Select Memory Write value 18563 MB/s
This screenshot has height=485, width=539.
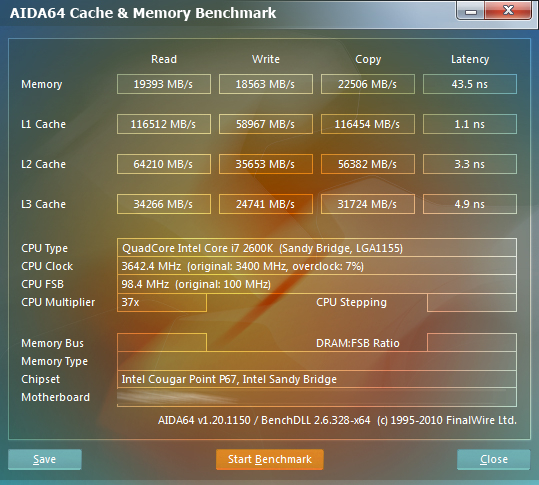[x=266, y=84]
